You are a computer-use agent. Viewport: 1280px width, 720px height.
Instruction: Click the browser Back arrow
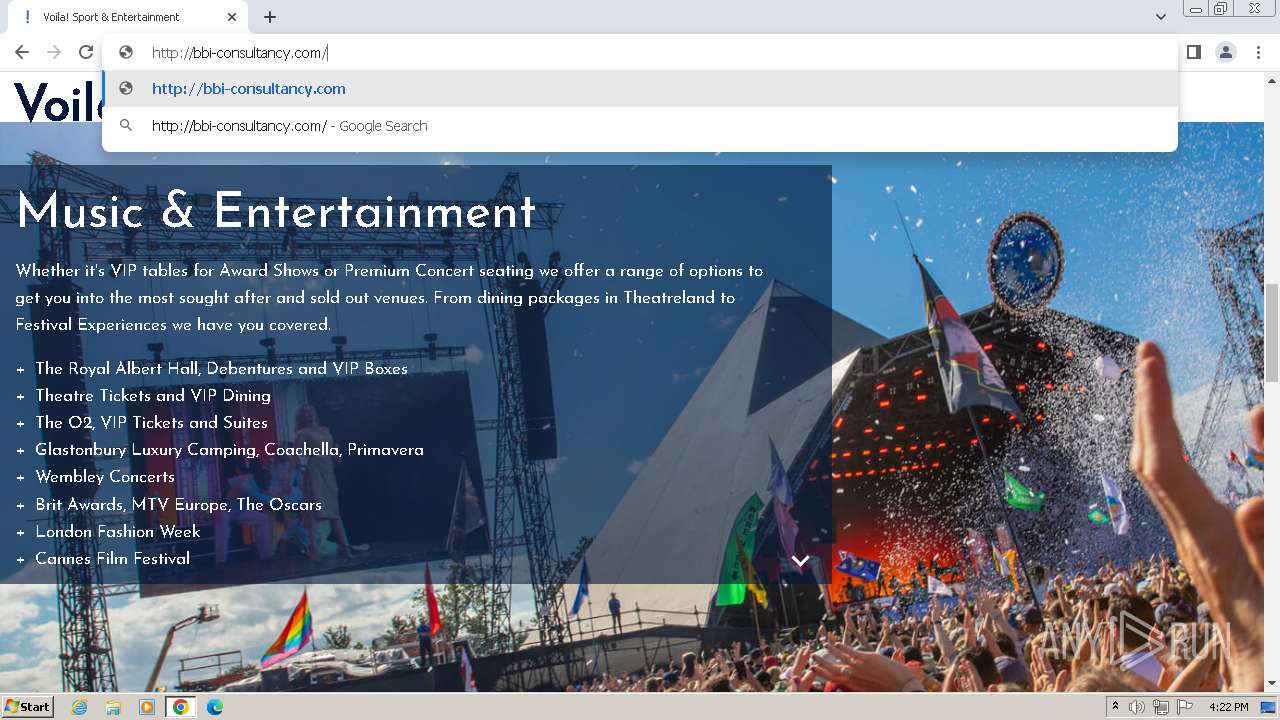(x=22, y=52)
